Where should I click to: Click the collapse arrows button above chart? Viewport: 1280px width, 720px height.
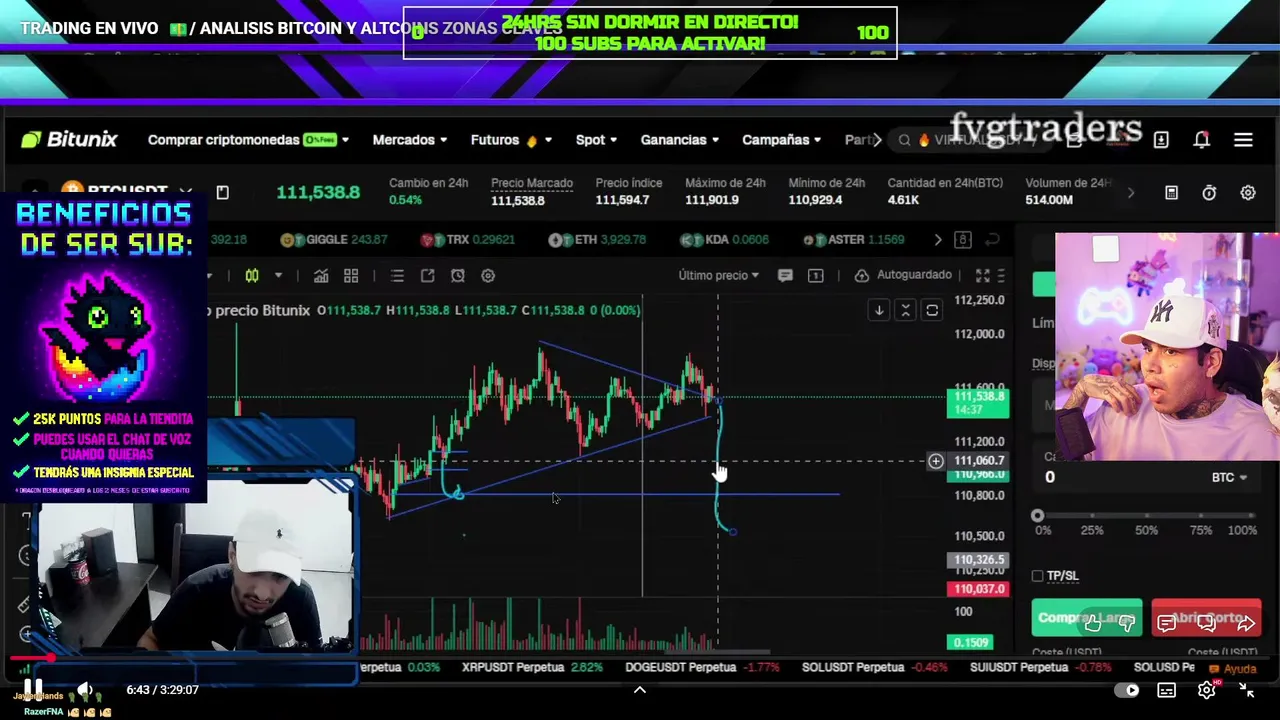[x=906, y=310]
